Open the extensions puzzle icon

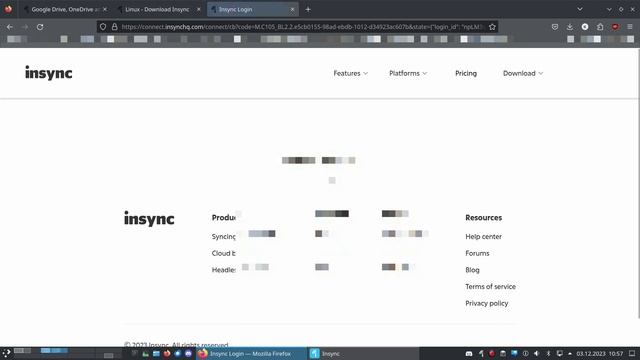tap(600, 27)
